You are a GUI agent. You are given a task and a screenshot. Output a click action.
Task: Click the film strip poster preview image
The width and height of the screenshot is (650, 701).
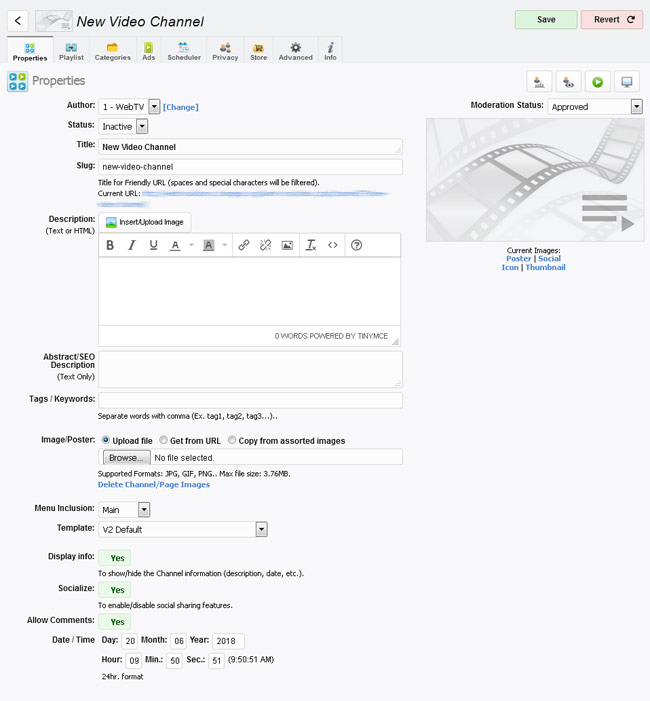click(x=535, y=180)
